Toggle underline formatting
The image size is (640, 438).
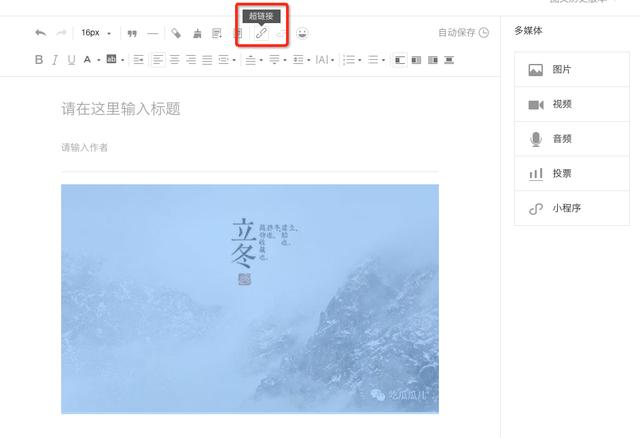coord(71,60)
